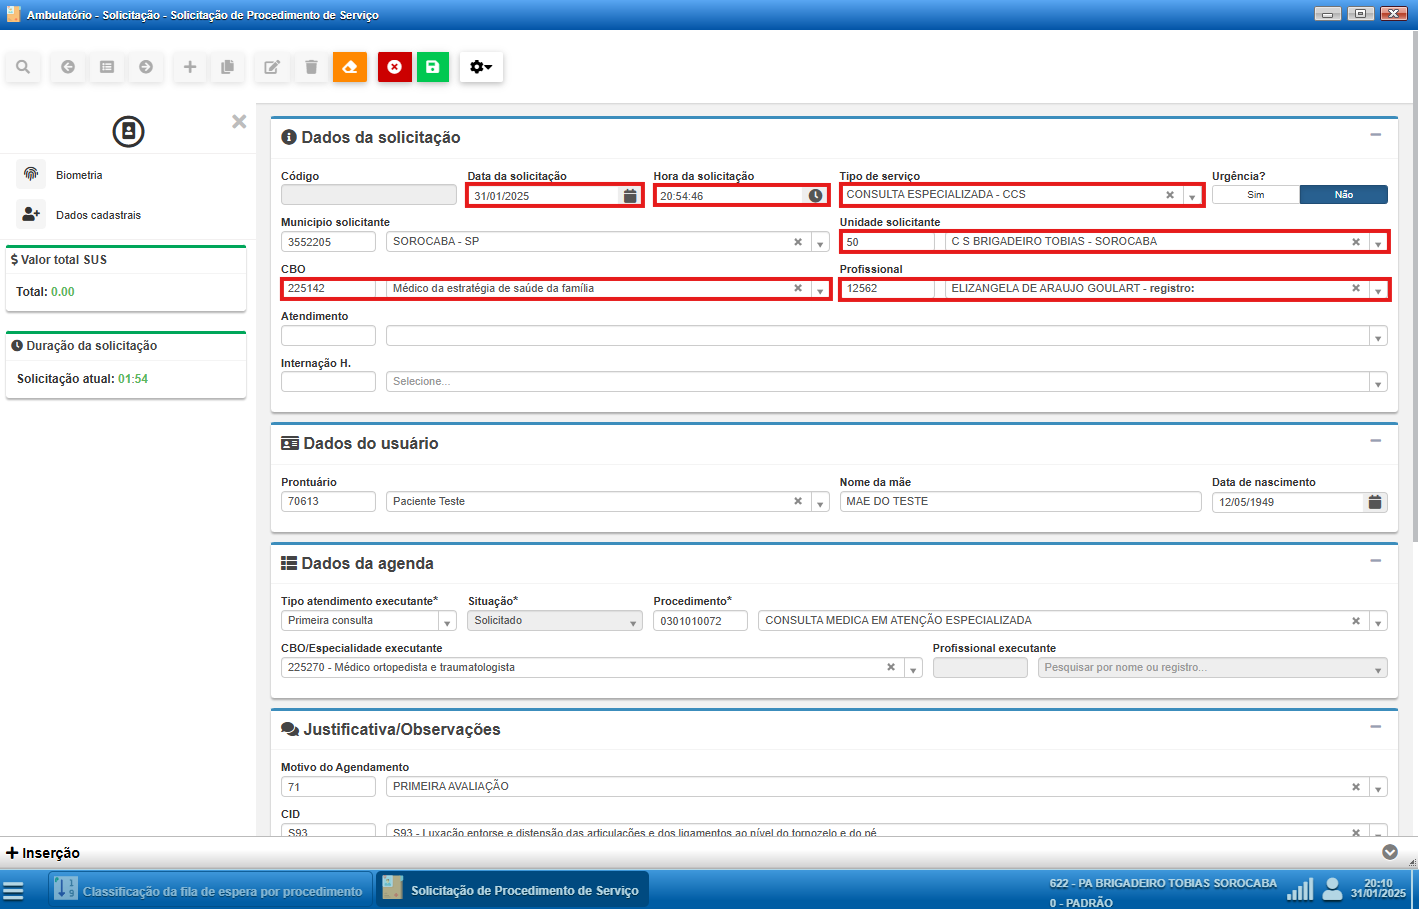This screenshot has height=909, width=1419.
Task: Expand the Tipo de serviço dropdown
Action: click(1192, 196)
